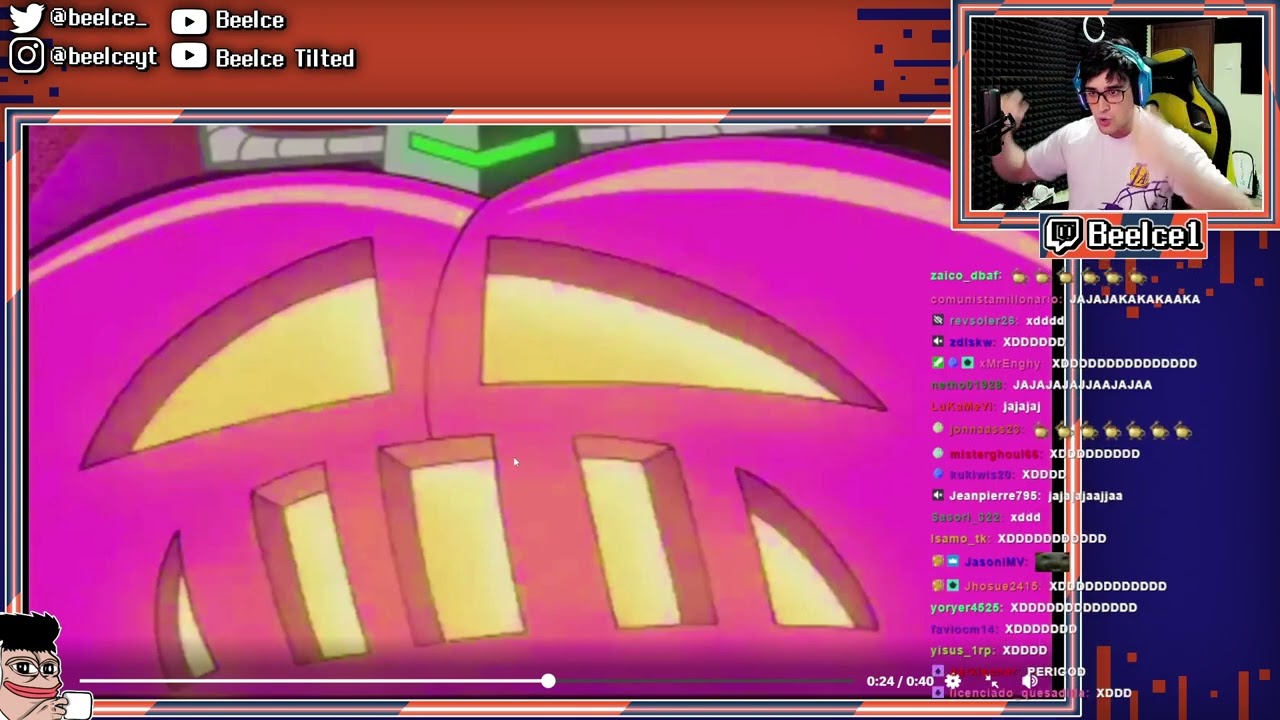Click username LuKaMeVi in chat
1280x720 pixels.
pyautogui.click(x=963, y=407)
